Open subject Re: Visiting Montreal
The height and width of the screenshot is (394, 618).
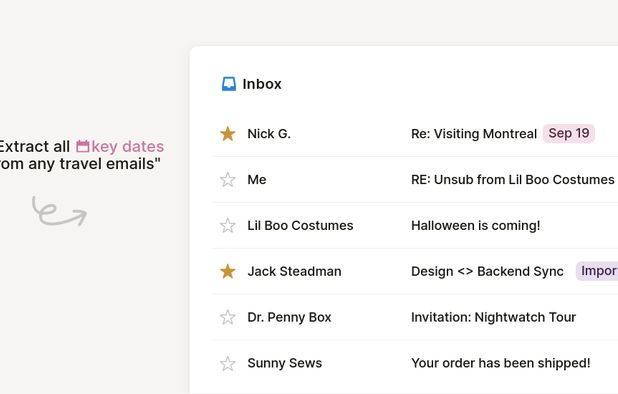pos(474,134)
